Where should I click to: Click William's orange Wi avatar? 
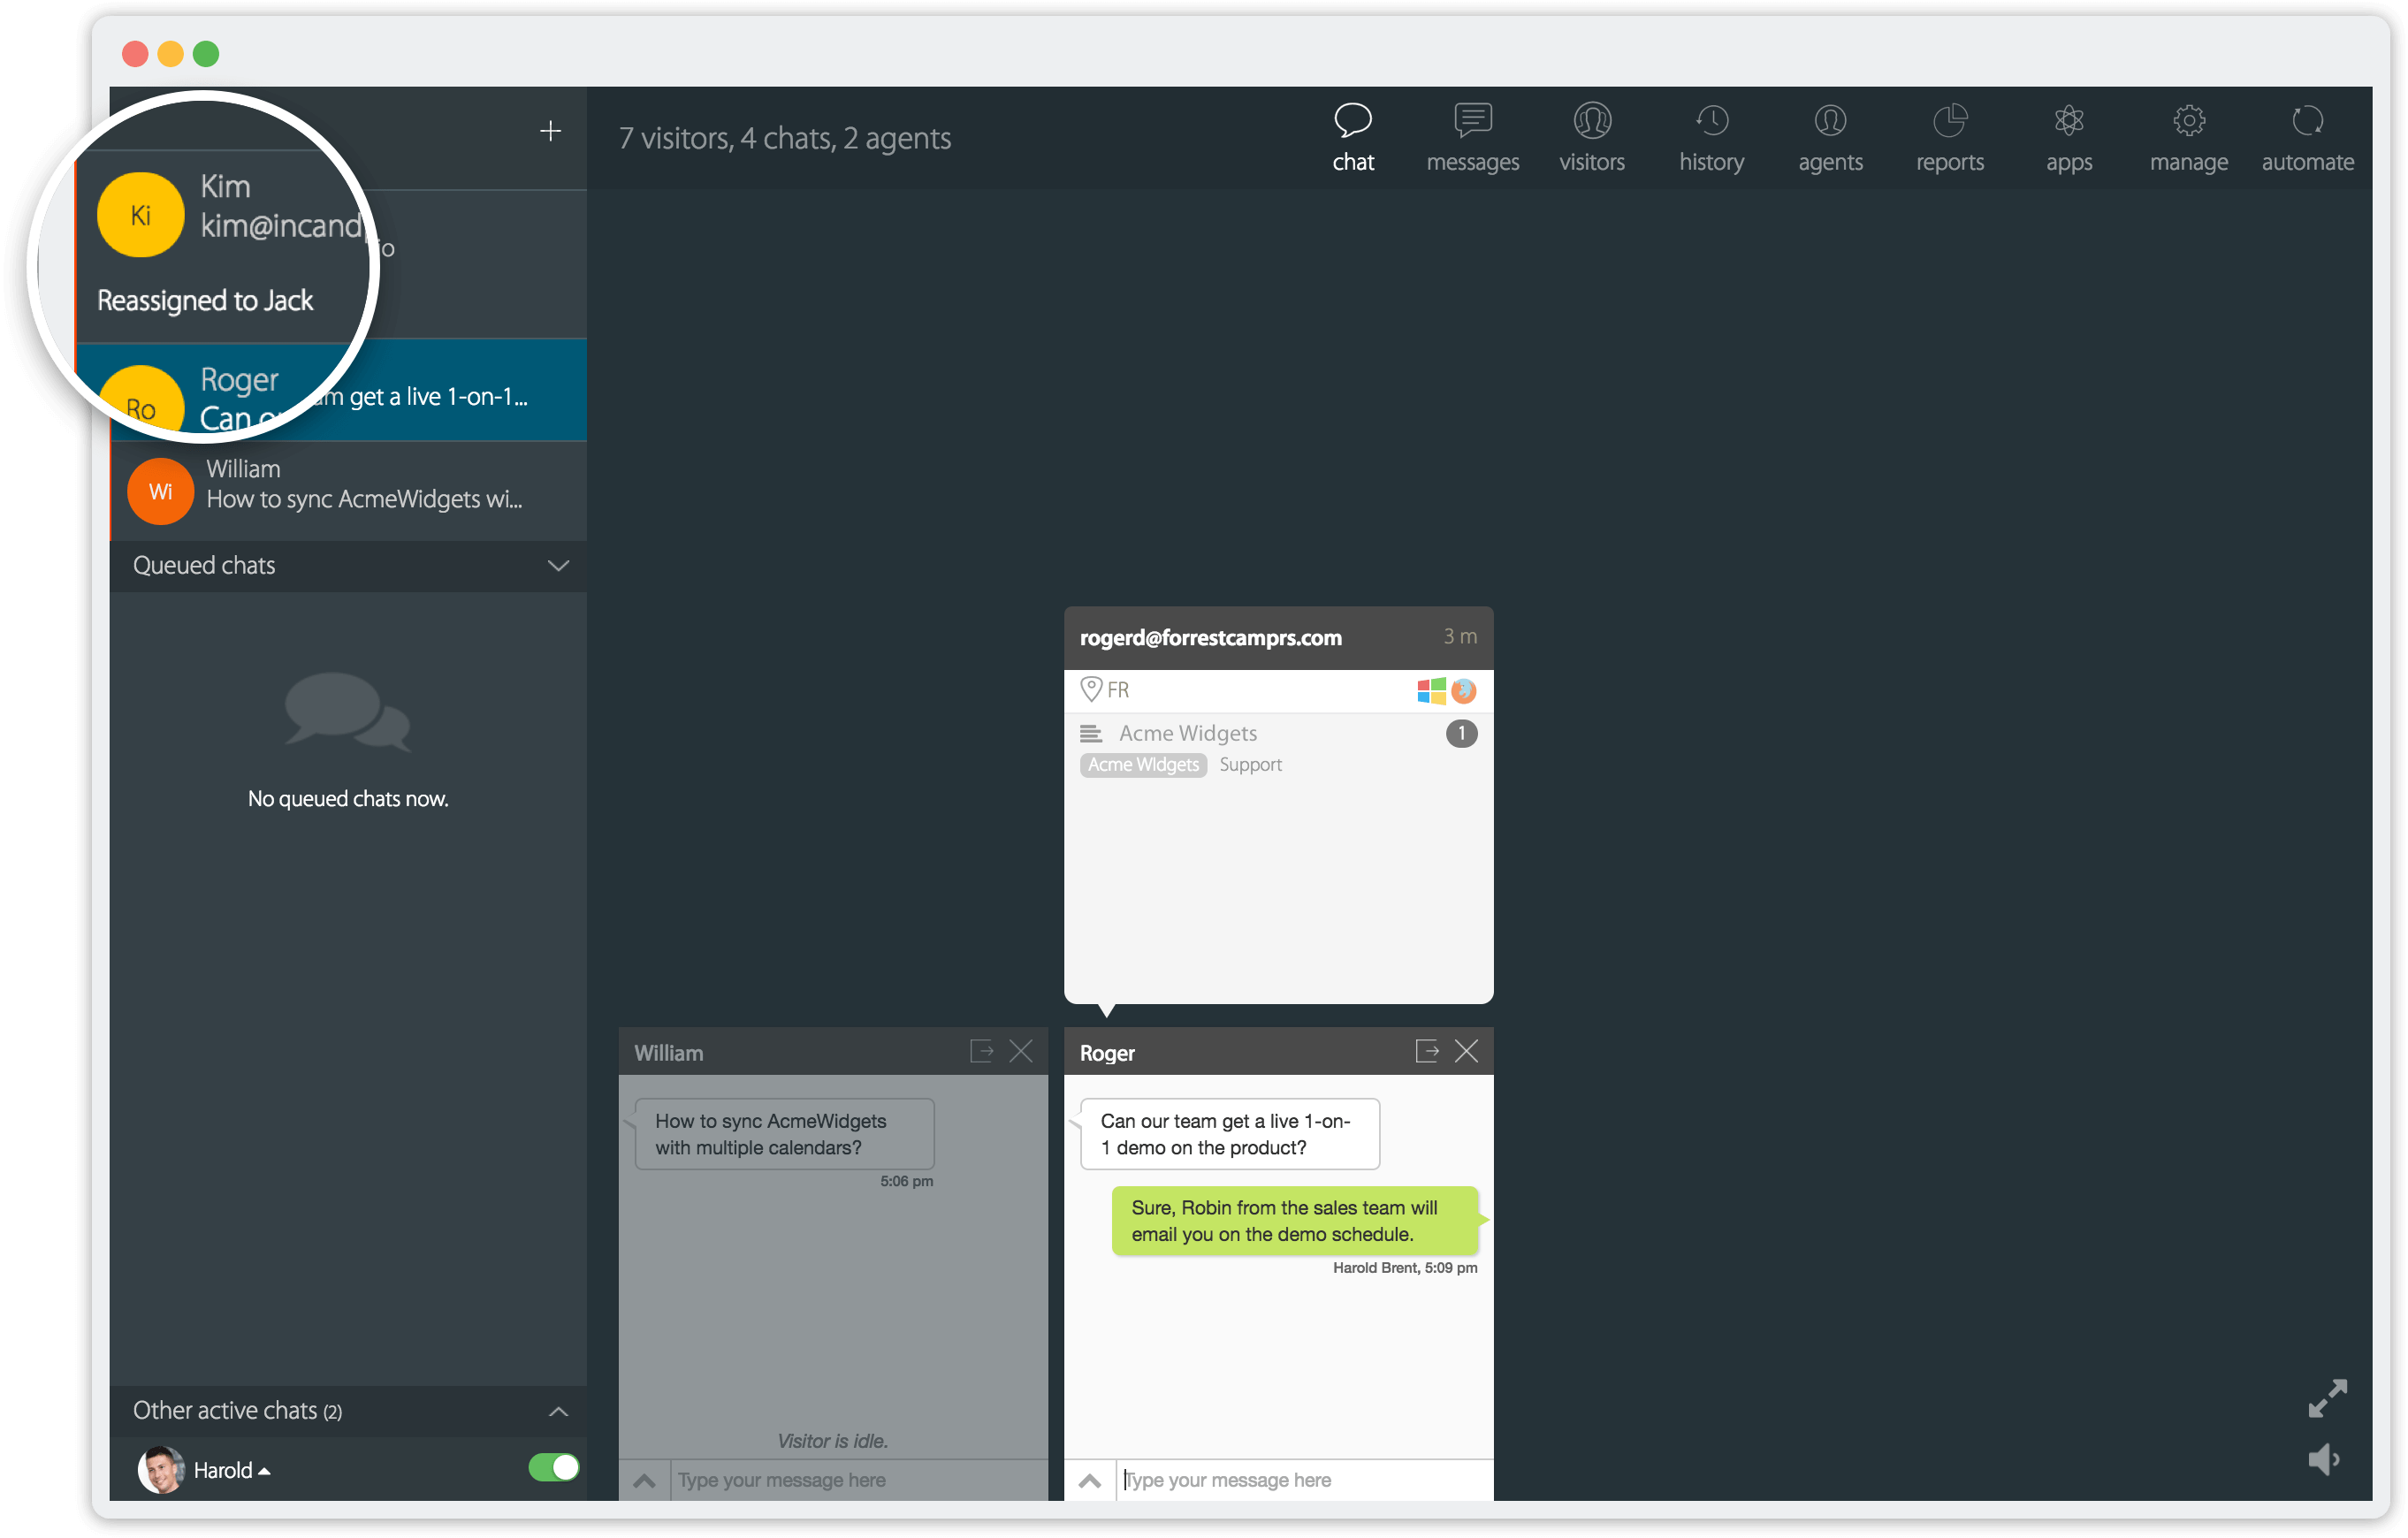(x=160, y=491)
